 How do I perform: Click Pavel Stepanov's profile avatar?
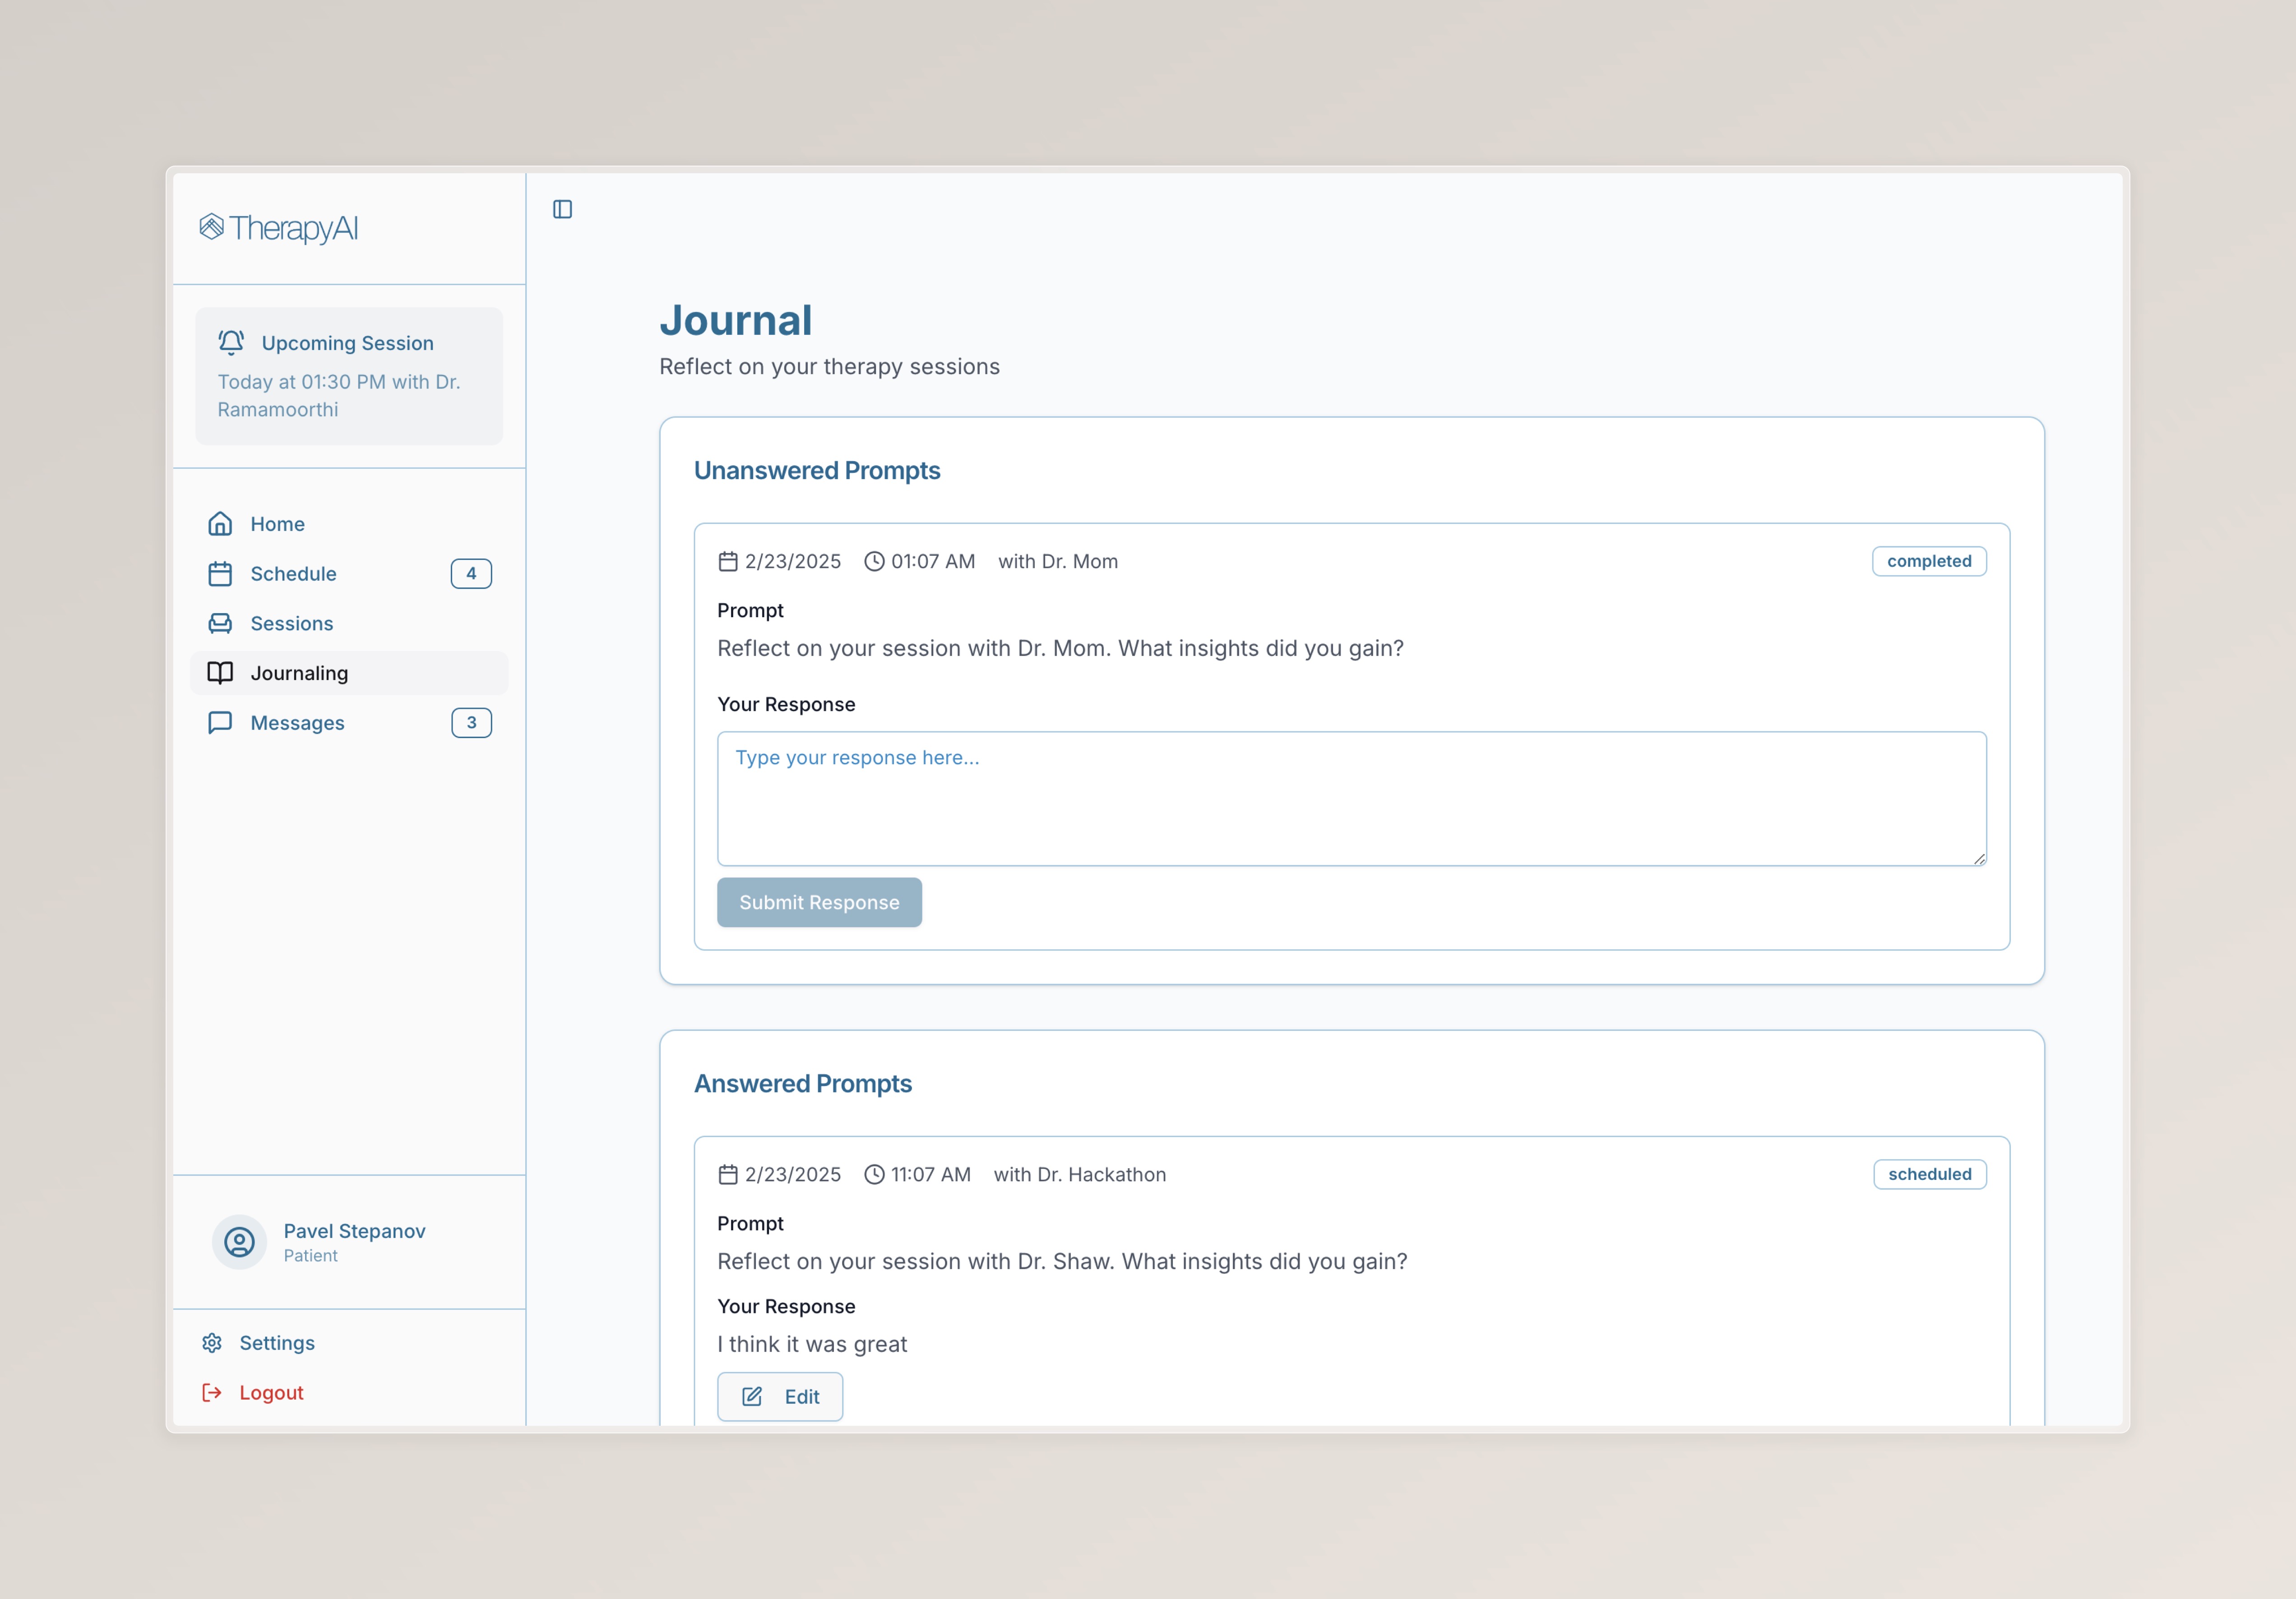coord(239,1242)
